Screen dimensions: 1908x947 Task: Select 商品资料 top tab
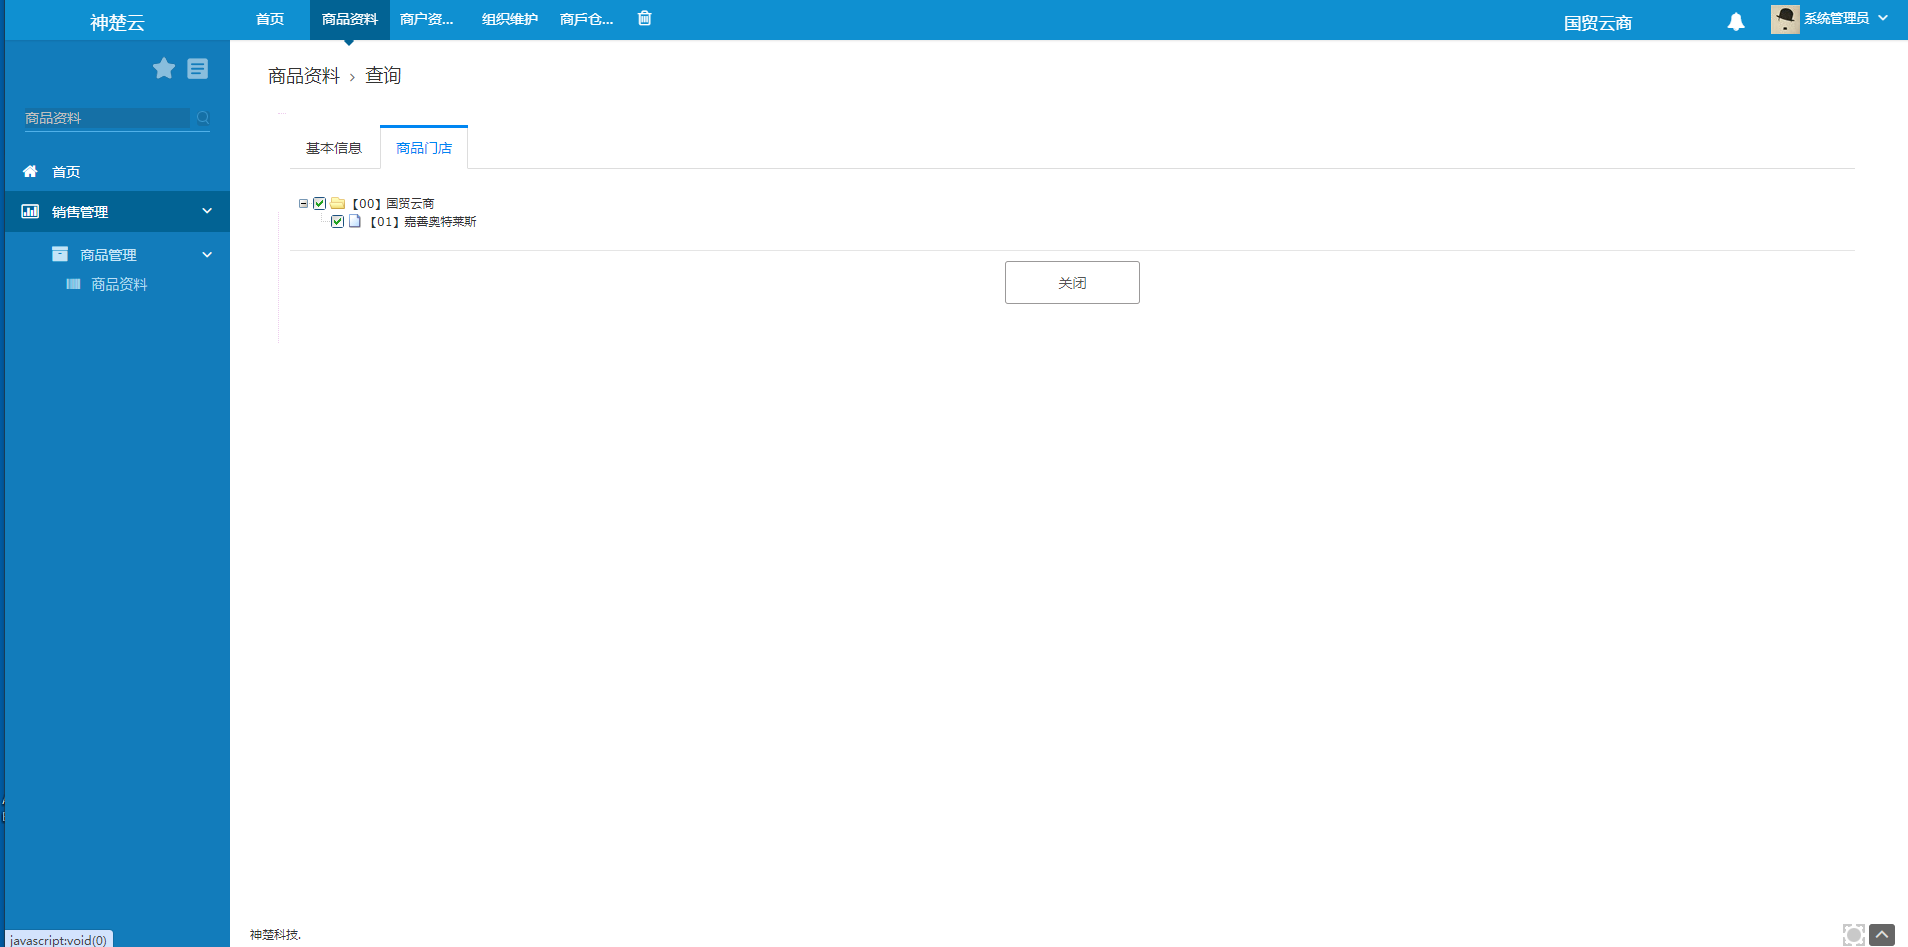click(350, 19)
